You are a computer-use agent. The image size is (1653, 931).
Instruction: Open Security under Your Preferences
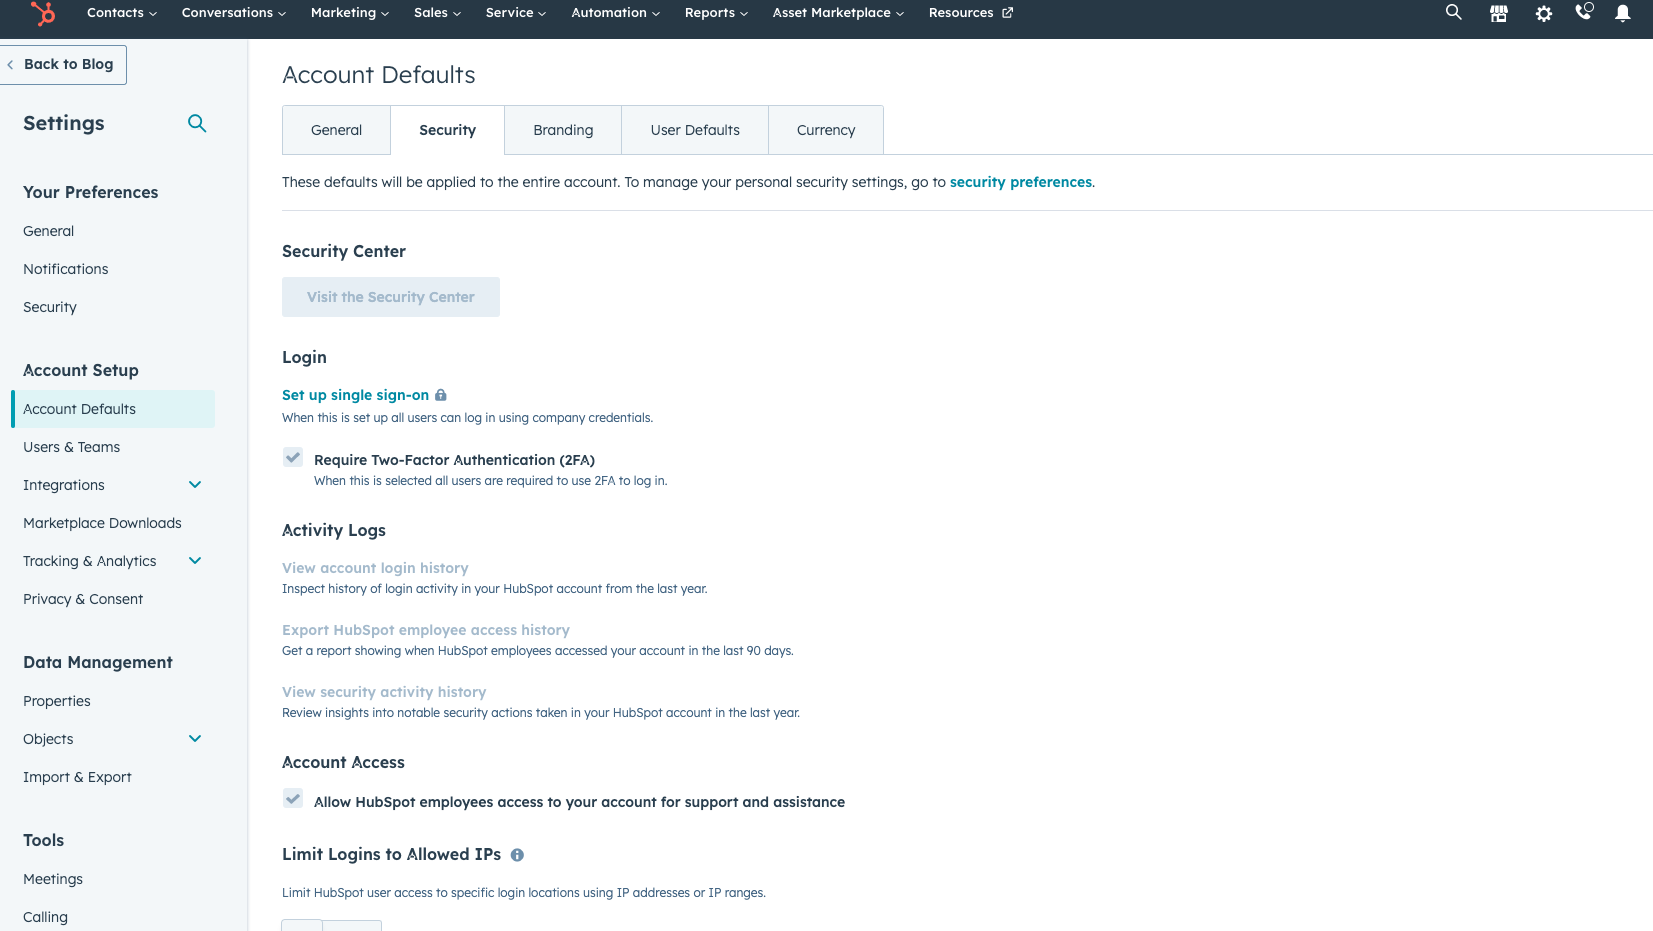(50, 307)
